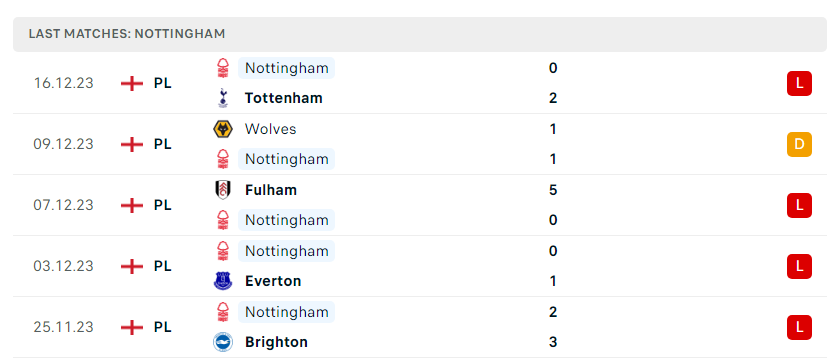
Task: Click the L result badge for Fulham match
Action: pos(799,205)
